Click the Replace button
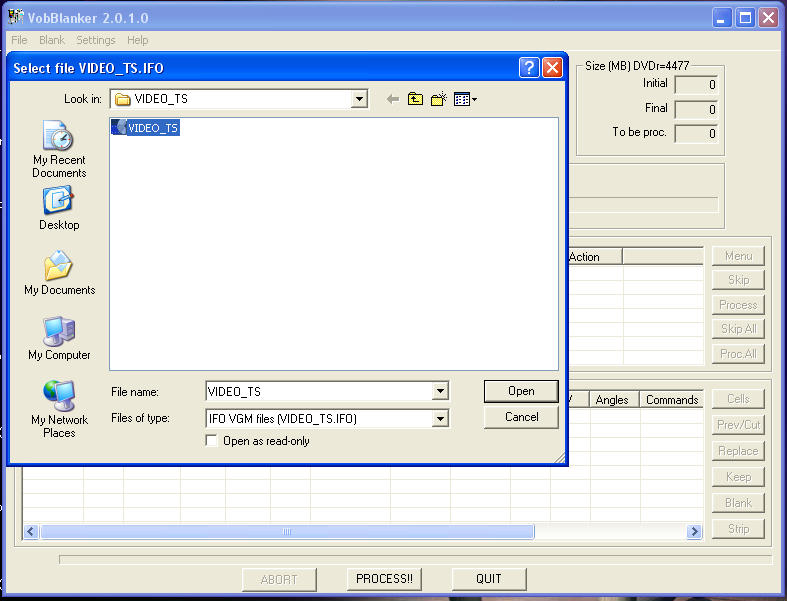This screenshot has height=601, width=787. coord(738,451)
